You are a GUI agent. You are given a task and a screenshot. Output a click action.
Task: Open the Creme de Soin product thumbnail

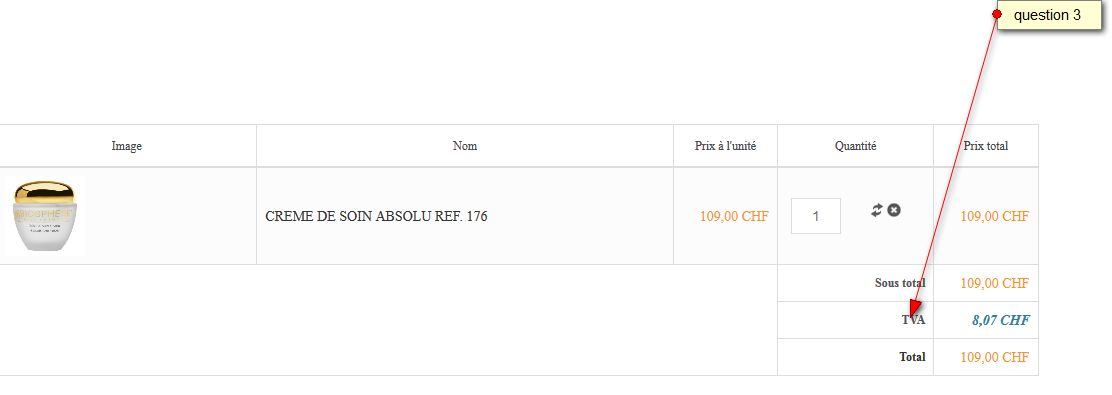[x=44, y=216]
